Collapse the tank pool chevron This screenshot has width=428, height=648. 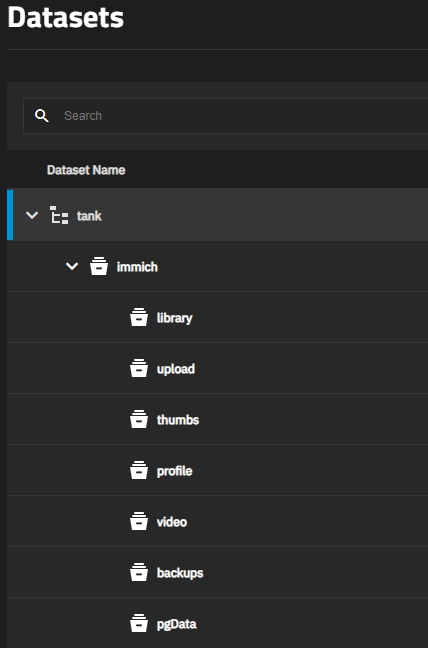click(x=32, y=215)
